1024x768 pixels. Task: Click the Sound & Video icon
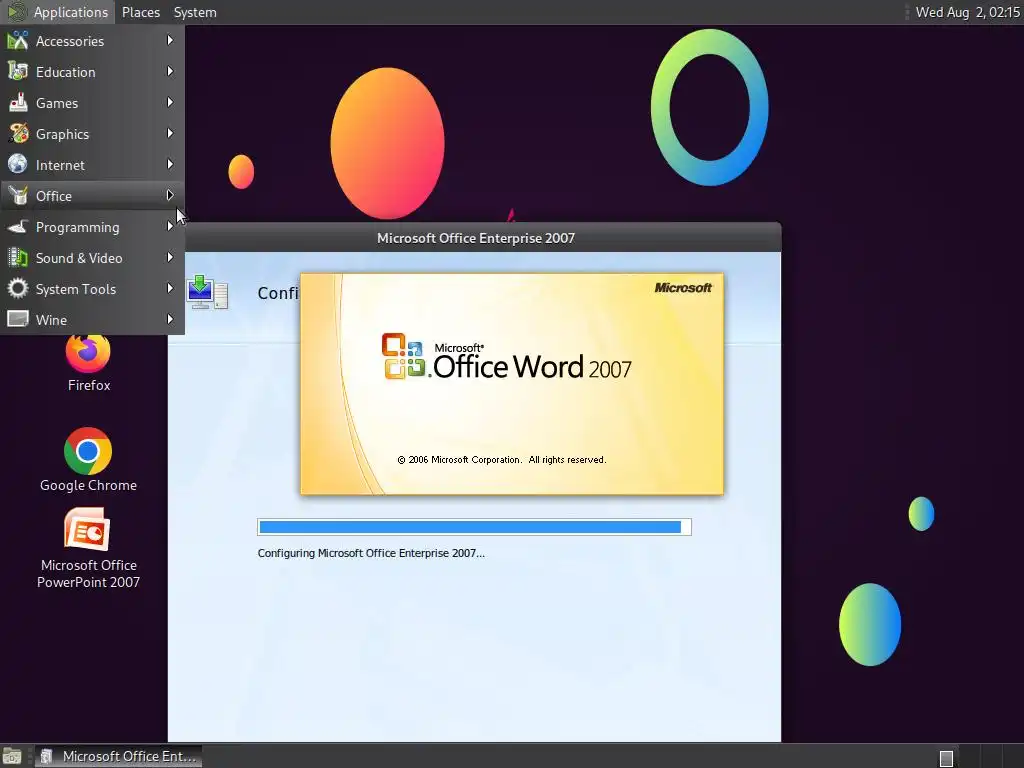click(18, 258)
